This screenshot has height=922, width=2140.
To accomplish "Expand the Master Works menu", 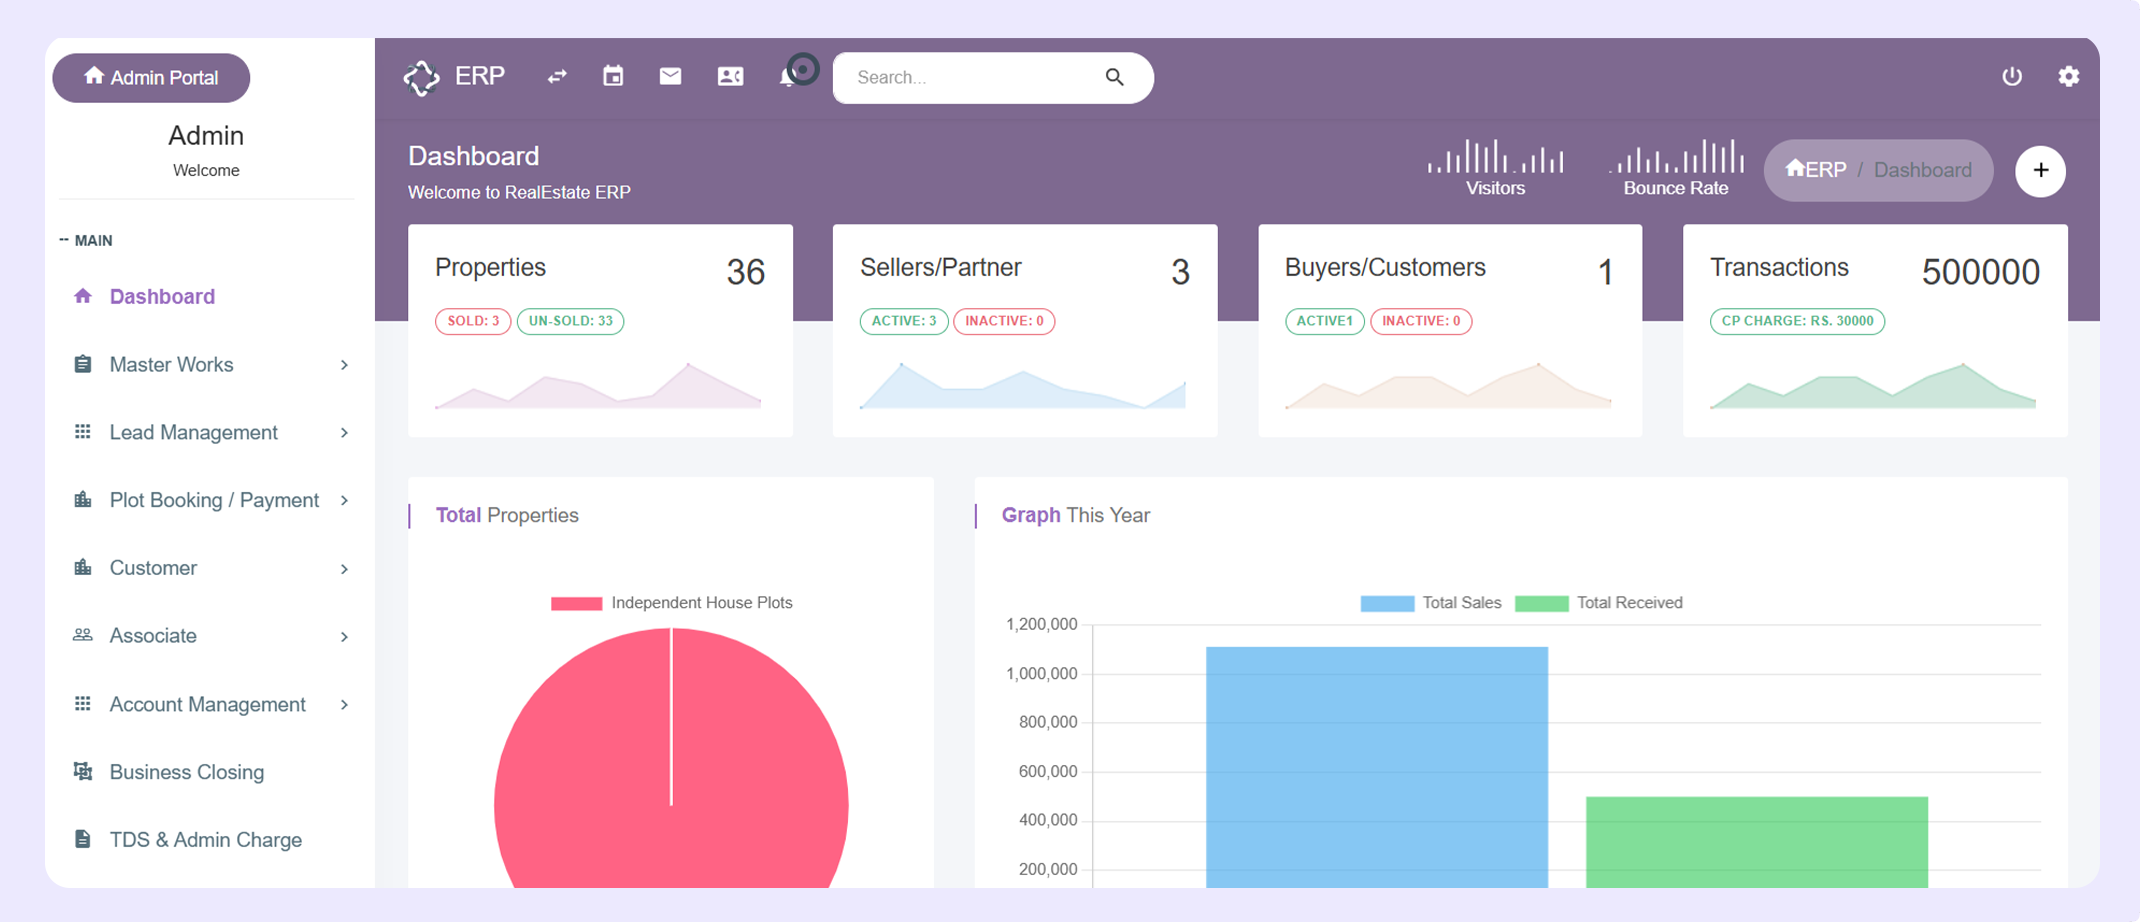I will [x=210, y=365].
